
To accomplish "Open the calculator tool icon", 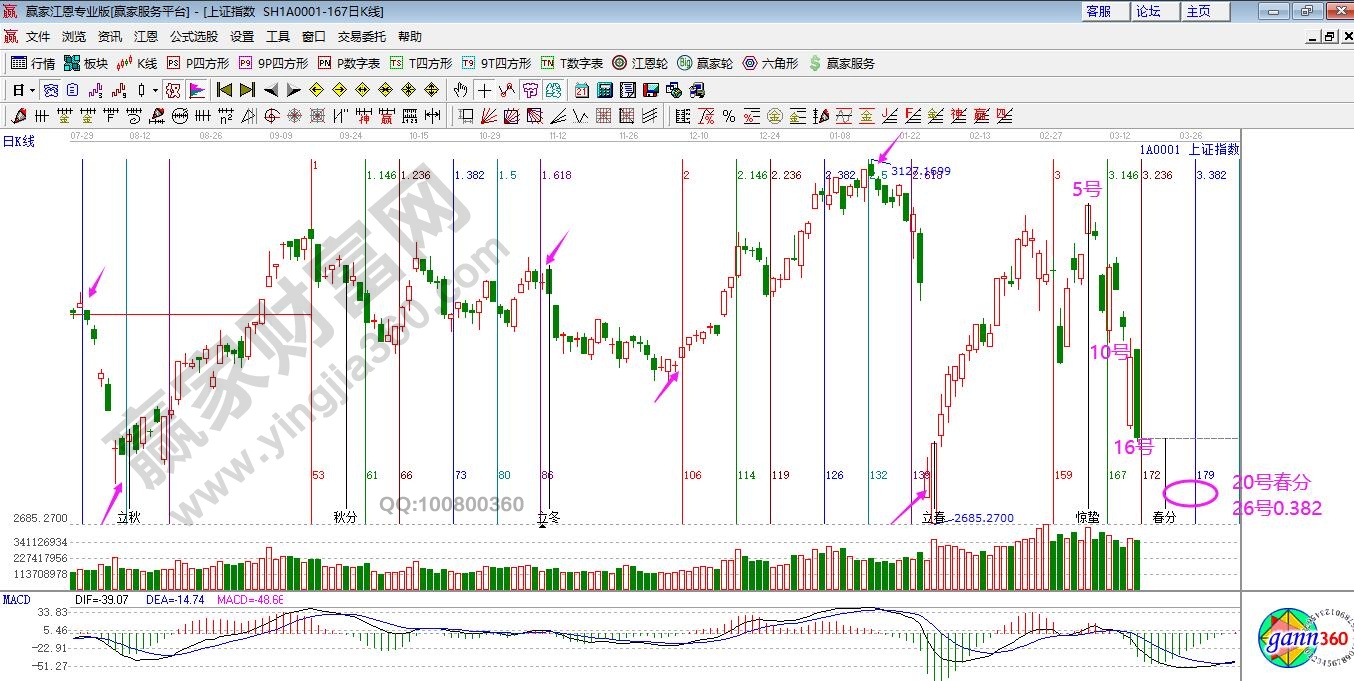I will [x=604, y=90].
